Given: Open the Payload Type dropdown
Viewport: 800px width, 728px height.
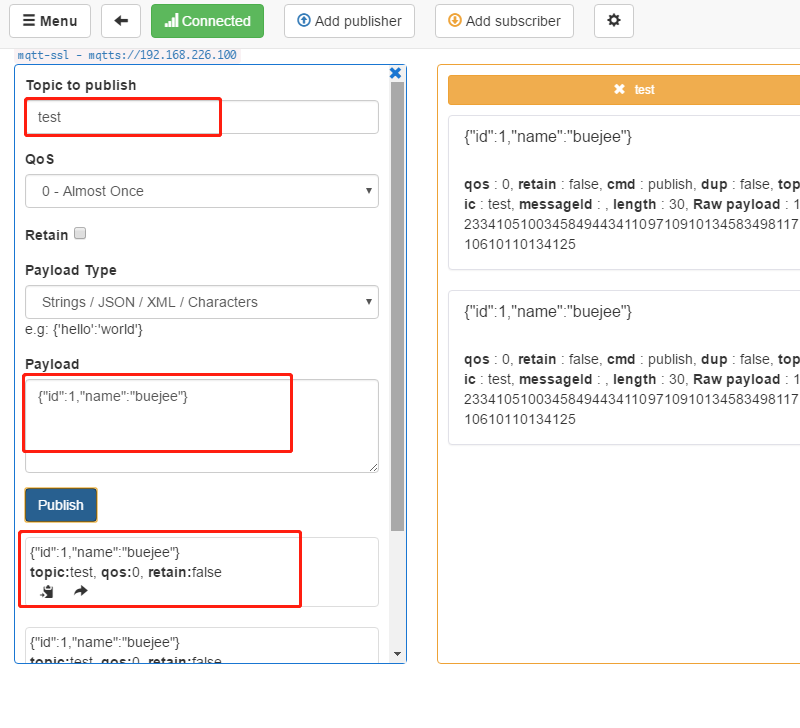Looking at the screenshot, I should coord(201,302).
